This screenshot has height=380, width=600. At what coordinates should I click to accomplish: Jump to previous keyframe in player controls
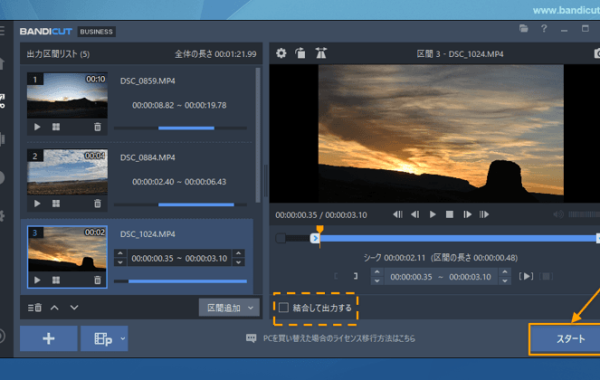pos(398,215)
